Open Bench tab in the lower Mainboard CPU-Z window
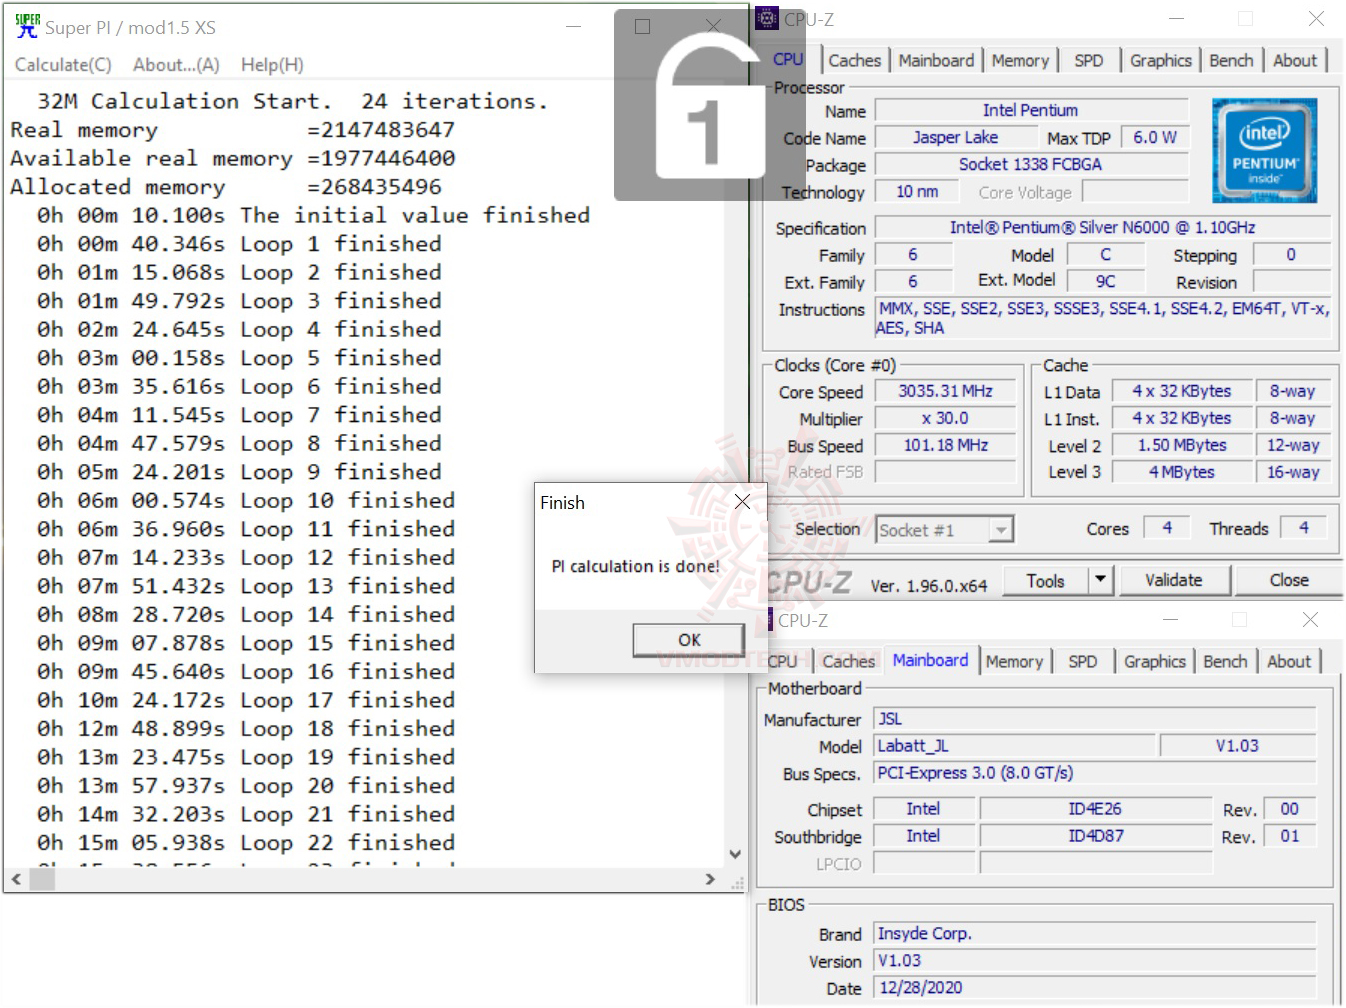Screen dimensions: 1346x1008 click(x=1225, y=661)
